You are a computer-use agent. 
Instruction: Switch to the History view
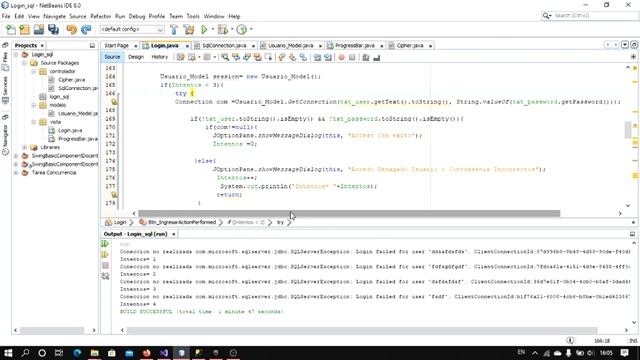[160, 57]
